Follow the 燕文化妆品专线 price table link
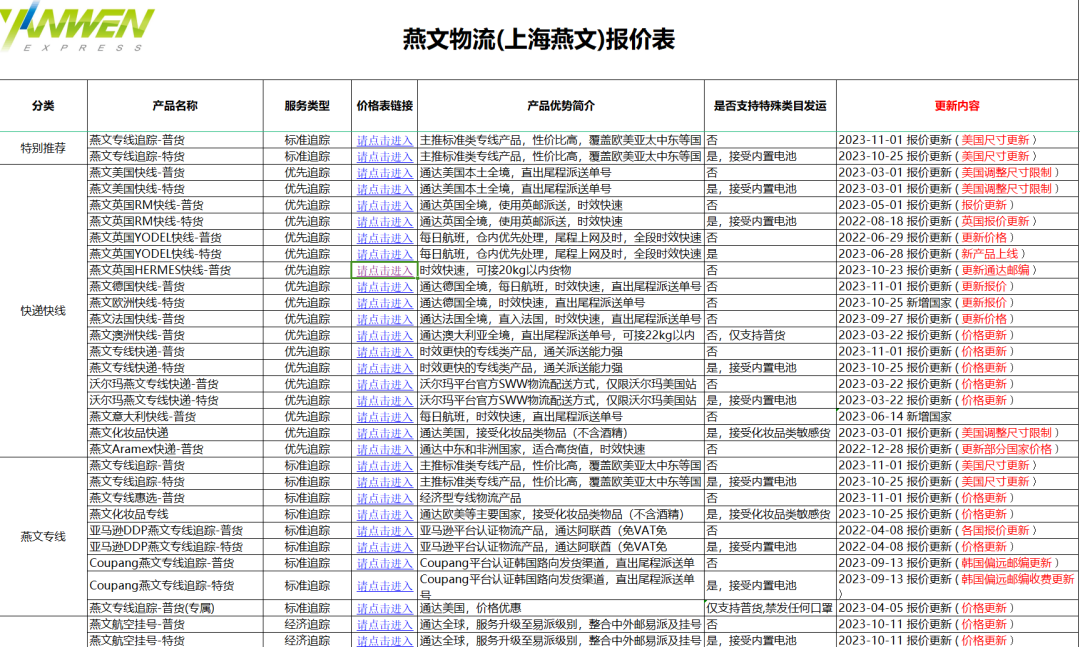 pyautogui.click(x=384, y=515)
